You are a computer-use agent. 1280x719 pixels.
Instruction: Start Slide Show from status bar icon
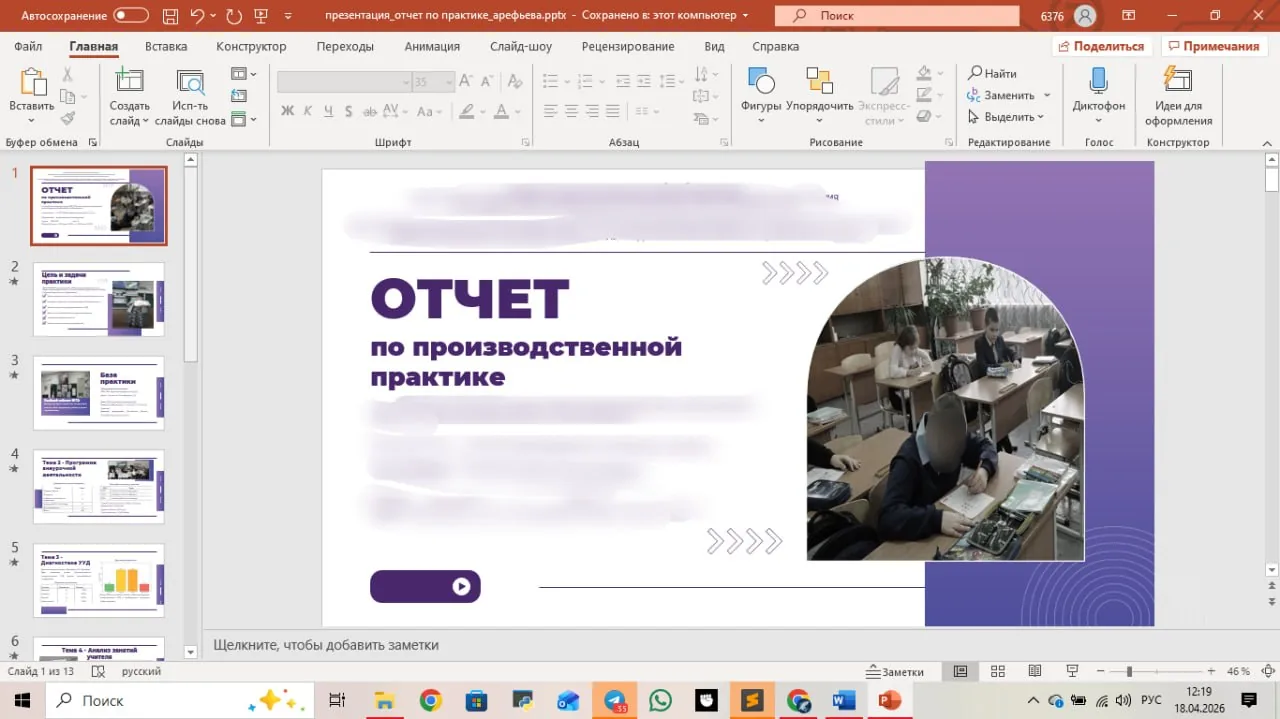[x=1072, y=671]
